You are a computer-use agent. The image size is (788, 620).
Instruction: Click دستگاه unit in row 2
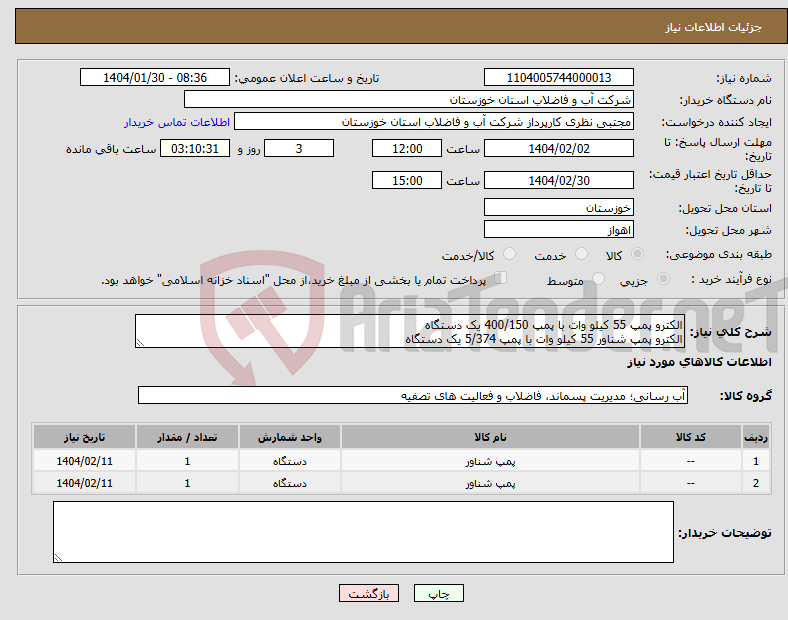290,483
